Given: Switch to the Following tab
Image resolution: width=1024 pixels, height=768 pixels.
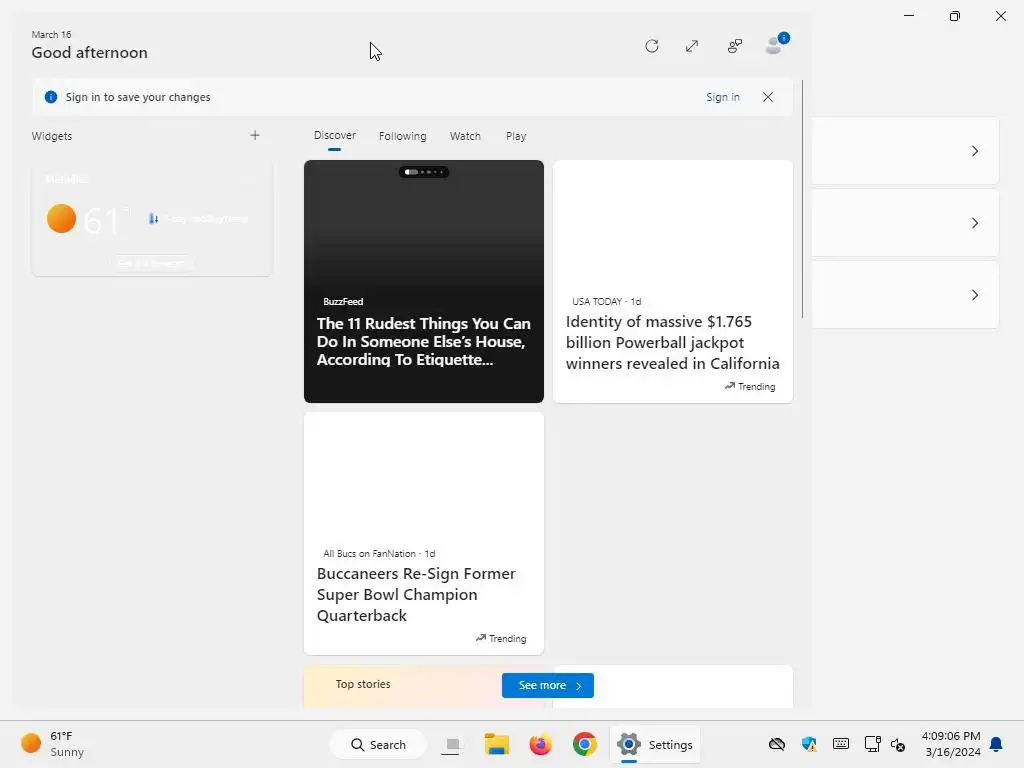Looking at the screenshot, I should pyautogui.click(x=402, y=136).
